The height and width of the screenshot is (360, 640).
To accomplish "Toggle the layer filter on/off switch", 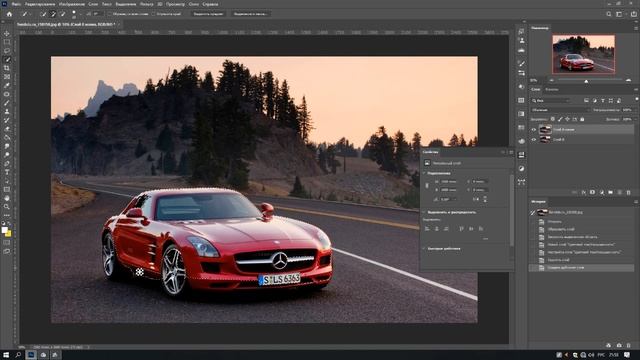I will pos(636,100).
